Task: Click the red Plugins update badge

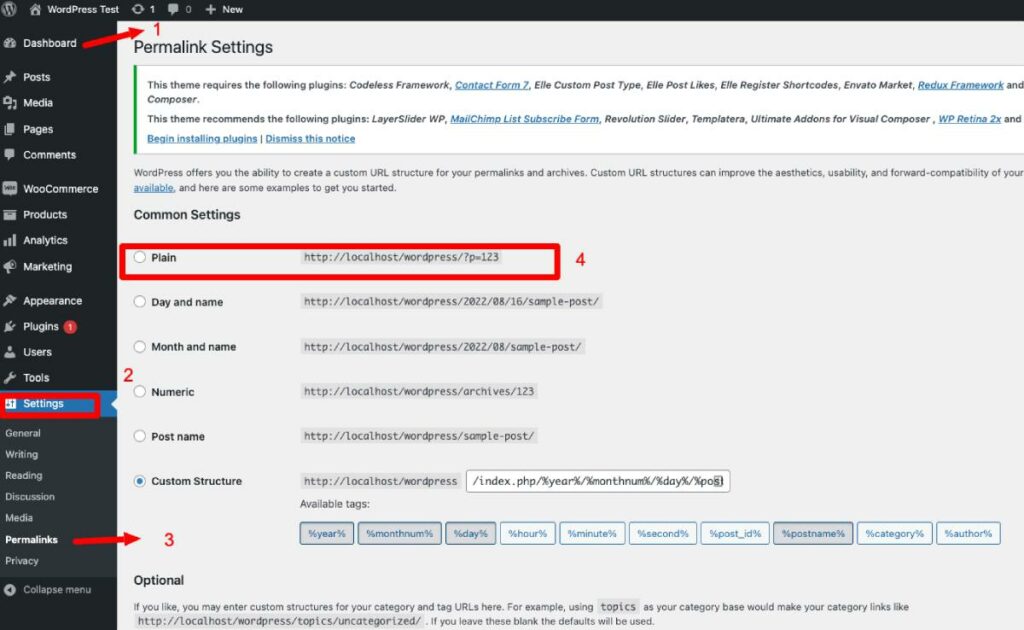Action: 70,326
